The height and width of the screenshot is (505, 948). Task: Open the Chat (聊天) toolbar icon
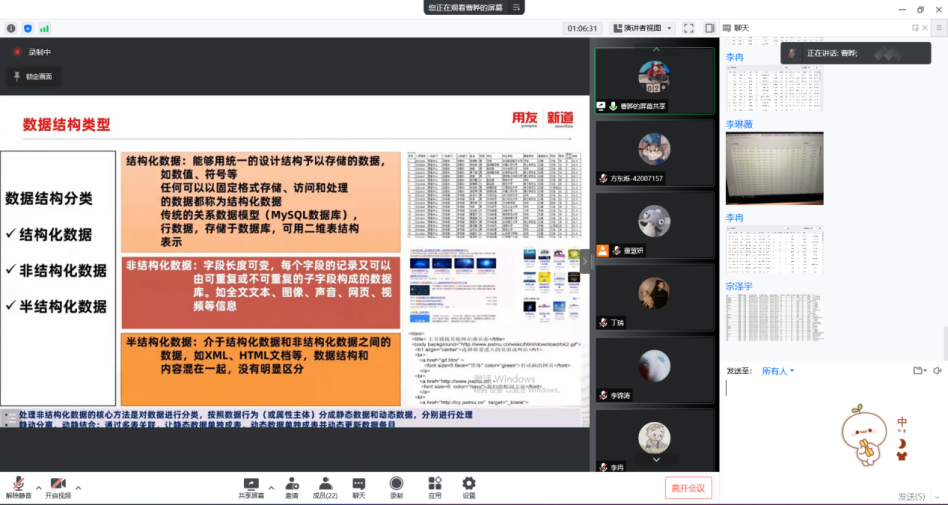(x=359, y=487)
